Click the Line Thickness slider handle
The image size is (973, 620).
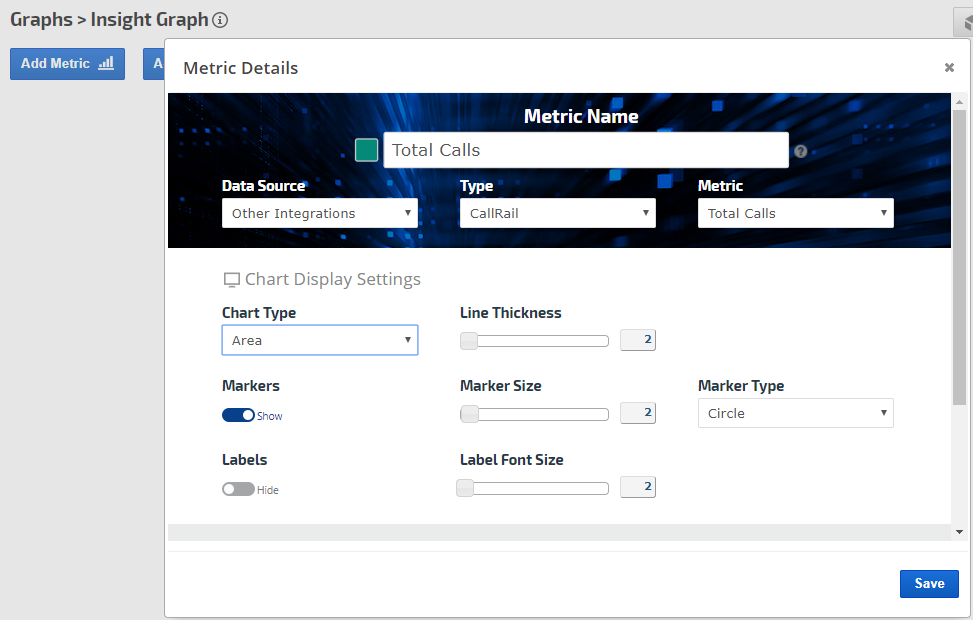tap(469, 341)
